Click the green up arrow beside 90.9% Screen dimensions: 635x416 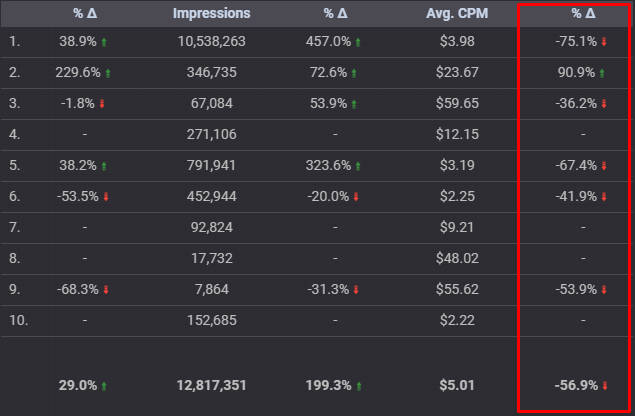[x=602, y=73]
